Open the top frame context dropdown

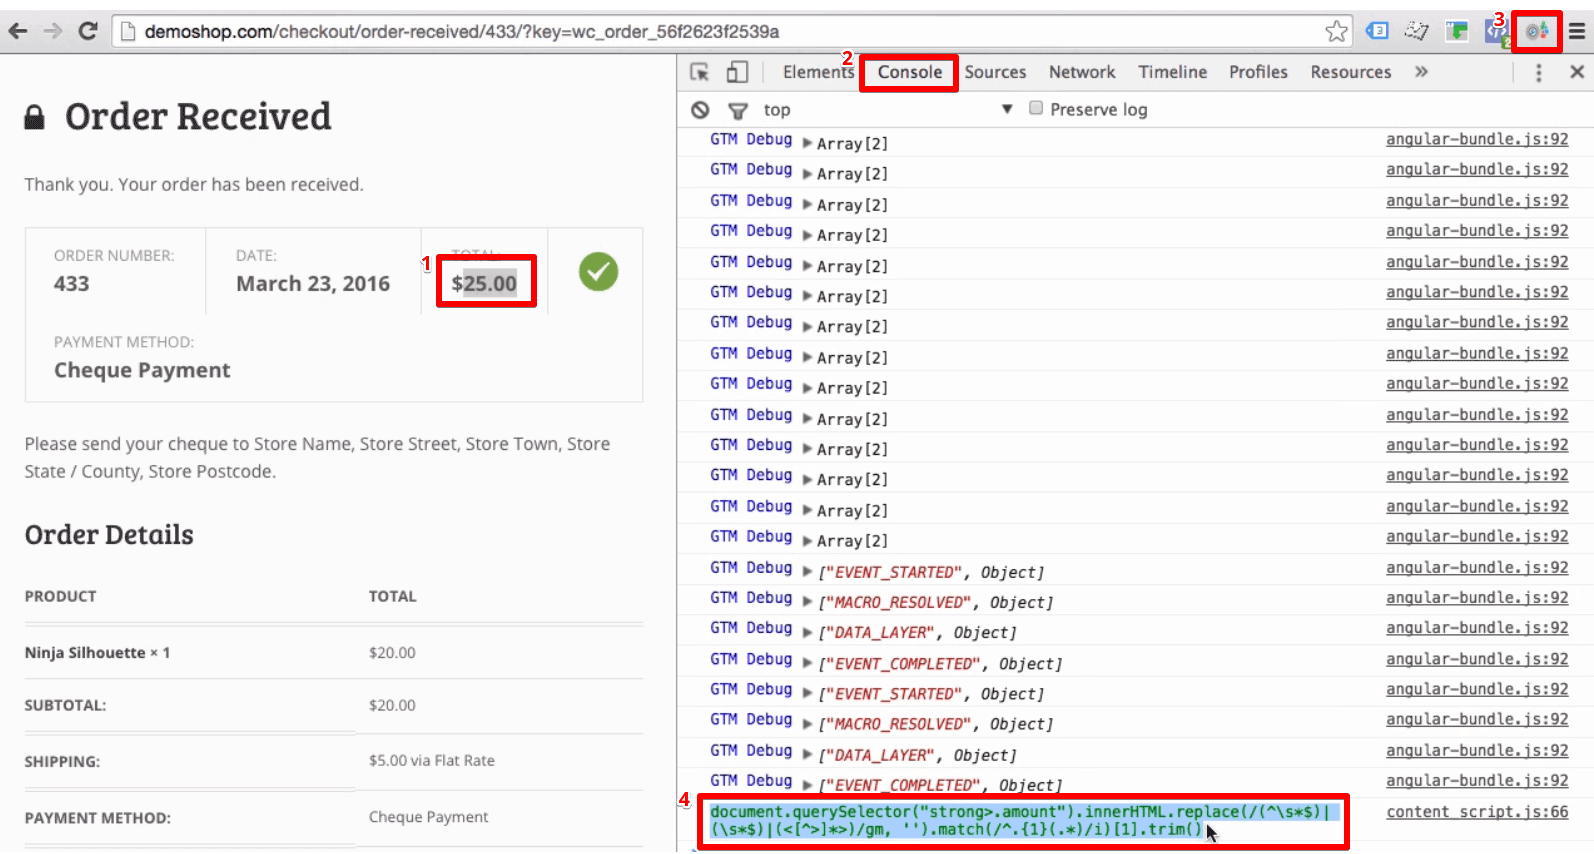[x=1007, y=109]
